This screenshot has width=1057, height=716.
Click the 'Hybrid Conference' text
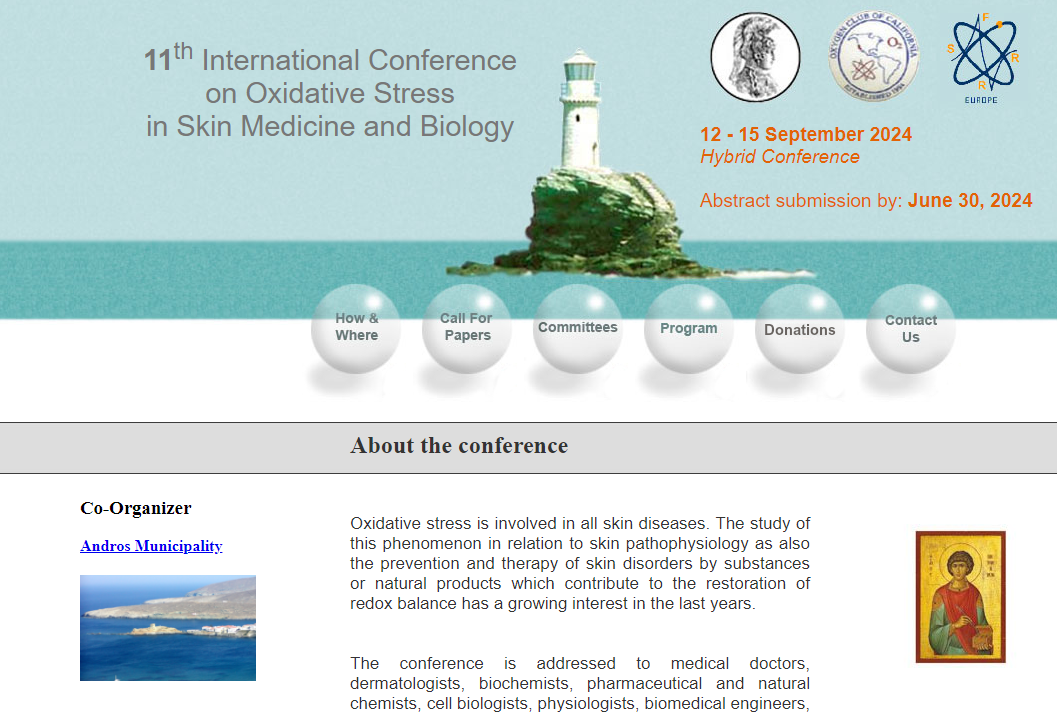coord(780,157)
